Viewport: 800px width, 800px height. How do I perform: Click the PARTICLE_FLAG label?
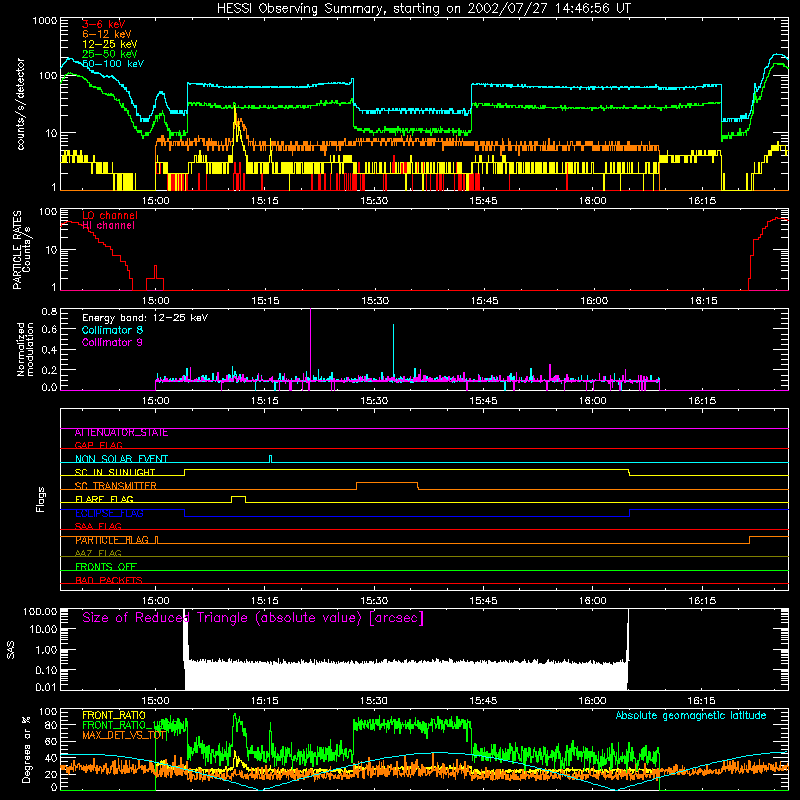tap(112, 540)
